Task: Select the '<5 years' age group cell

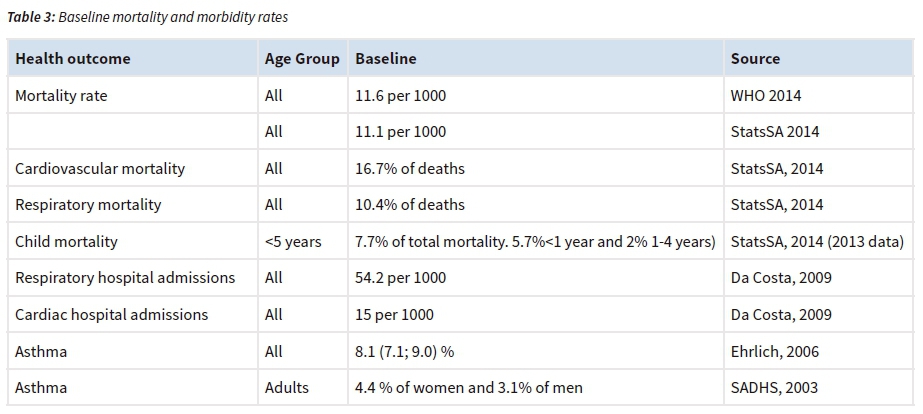Action: click(293, 241)
